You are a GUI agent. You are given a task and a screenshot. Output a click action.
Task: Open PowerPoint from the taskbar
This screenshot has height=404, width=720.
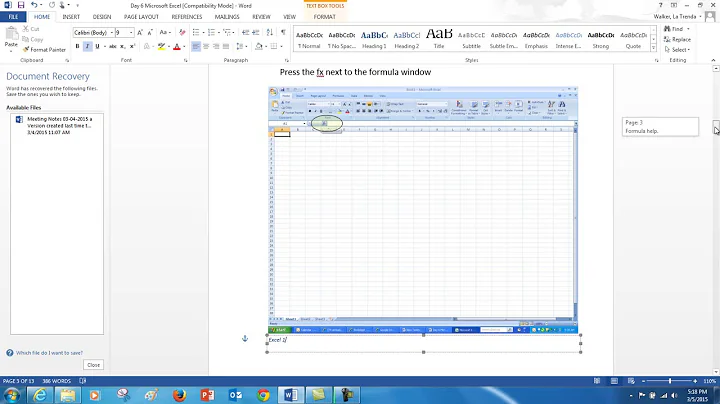(x=207, y=395)
